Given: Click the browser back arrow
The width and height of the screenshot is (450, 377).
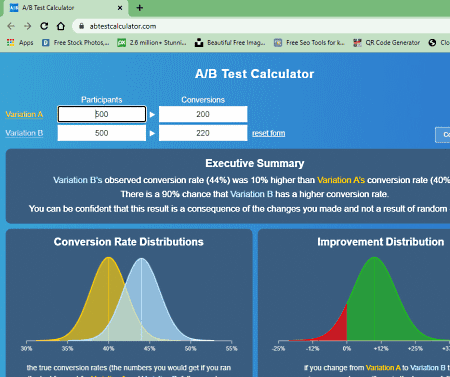Looking at the screenshot, I should pyautogui.click(x=11, y=26).
